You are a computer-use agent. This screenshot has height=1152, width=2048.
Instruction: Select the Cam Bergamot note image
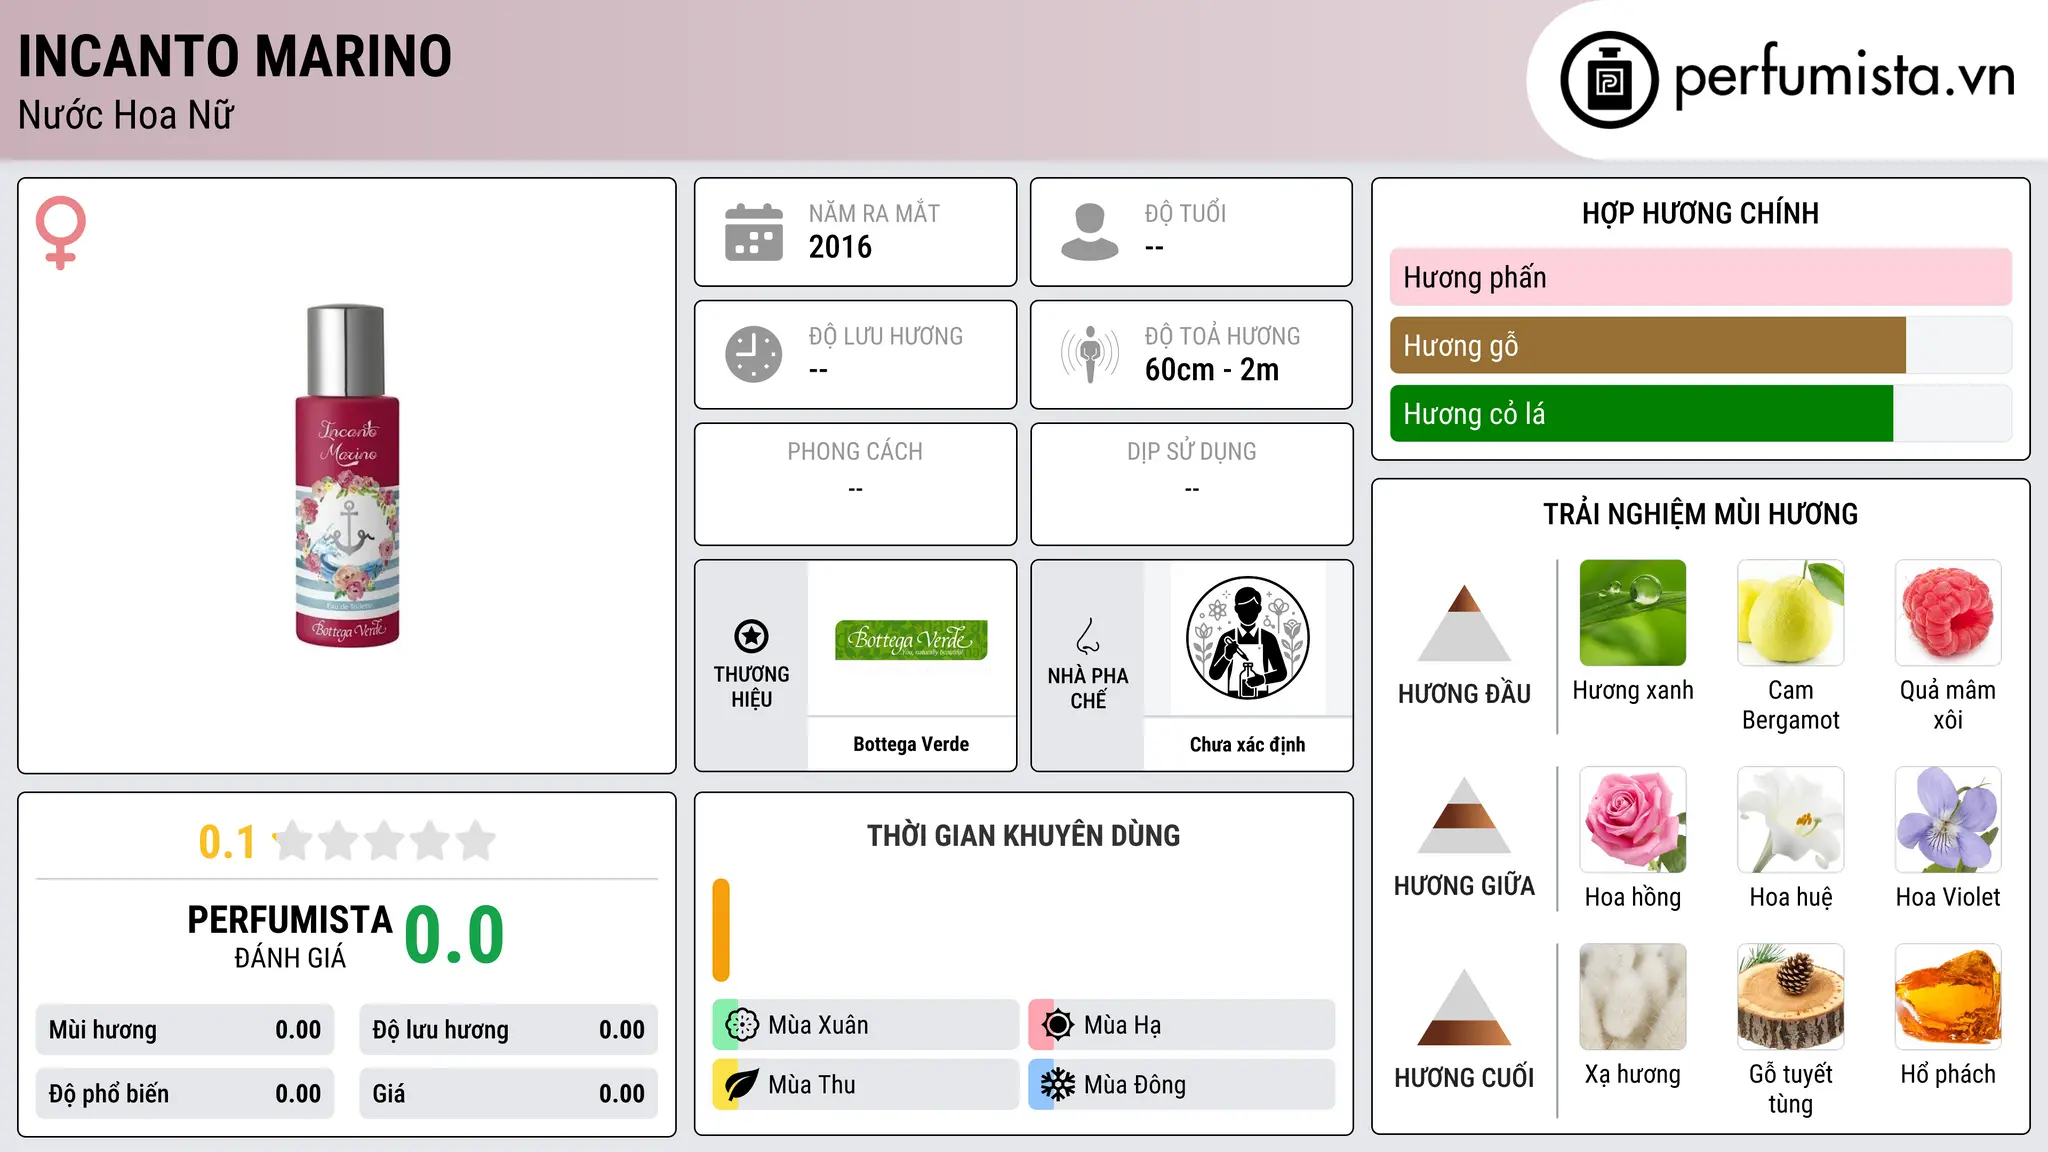[x=1790, y=613]
